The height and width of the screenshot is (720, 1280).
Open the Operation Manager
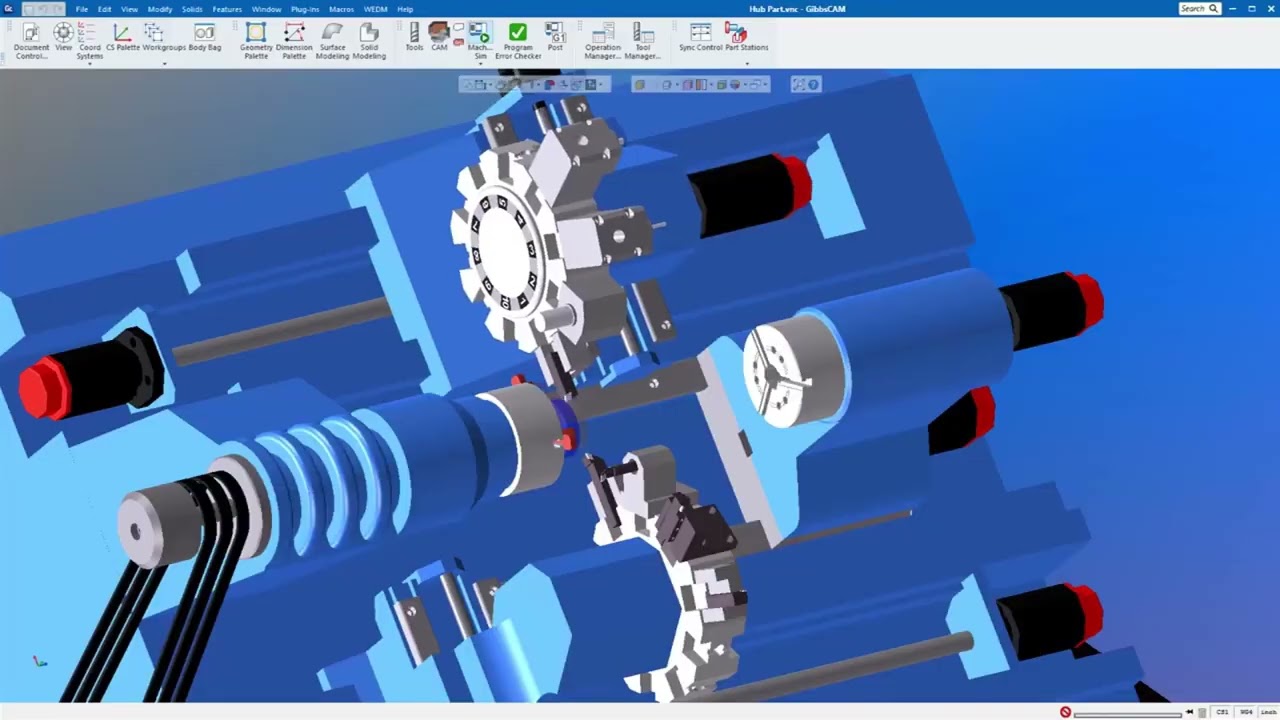(603, 41)
